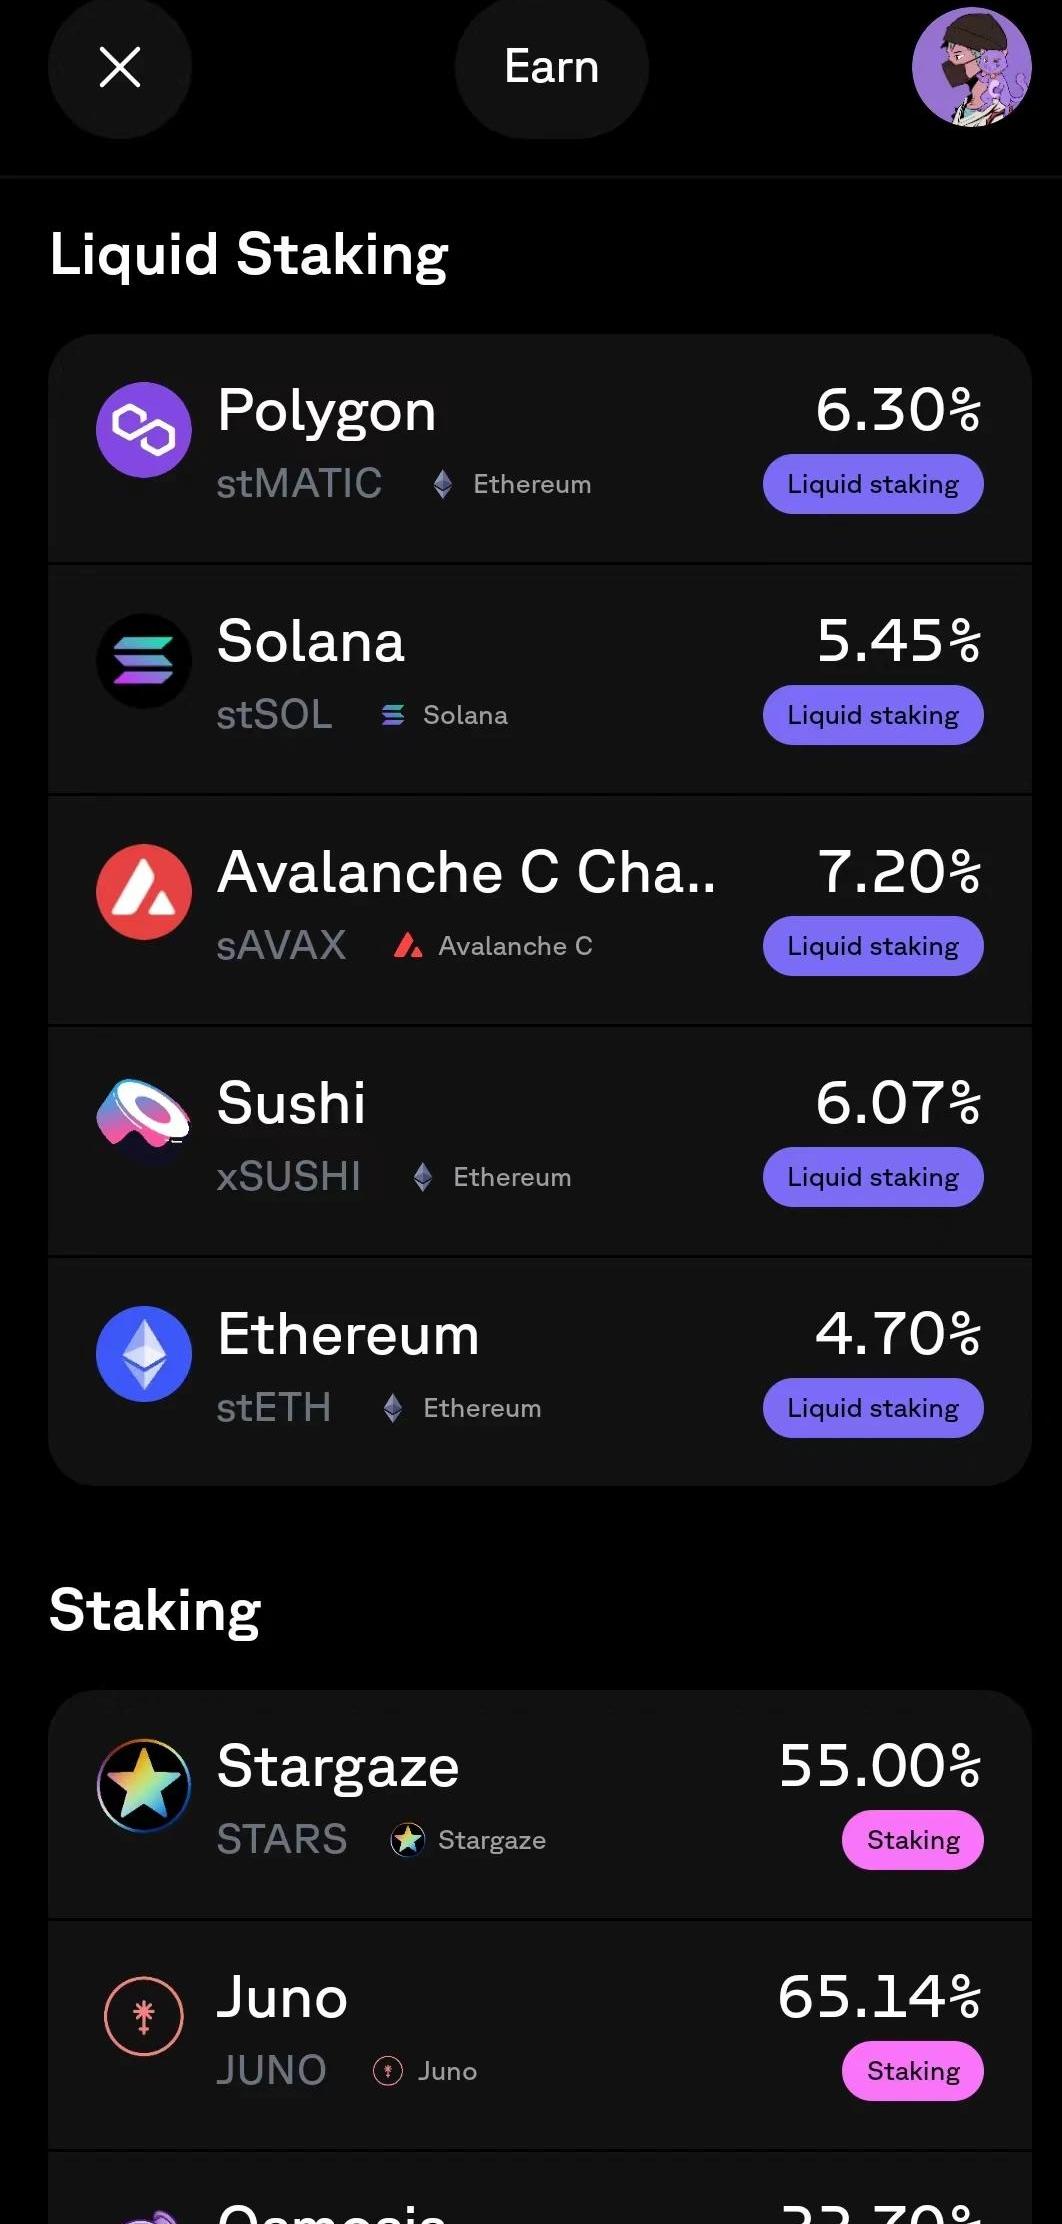Image resolution: width=1062 pixels, height=2224 pixels.
Task: Tap the Stargaze star logo icon
Action: click(144, 1785)
